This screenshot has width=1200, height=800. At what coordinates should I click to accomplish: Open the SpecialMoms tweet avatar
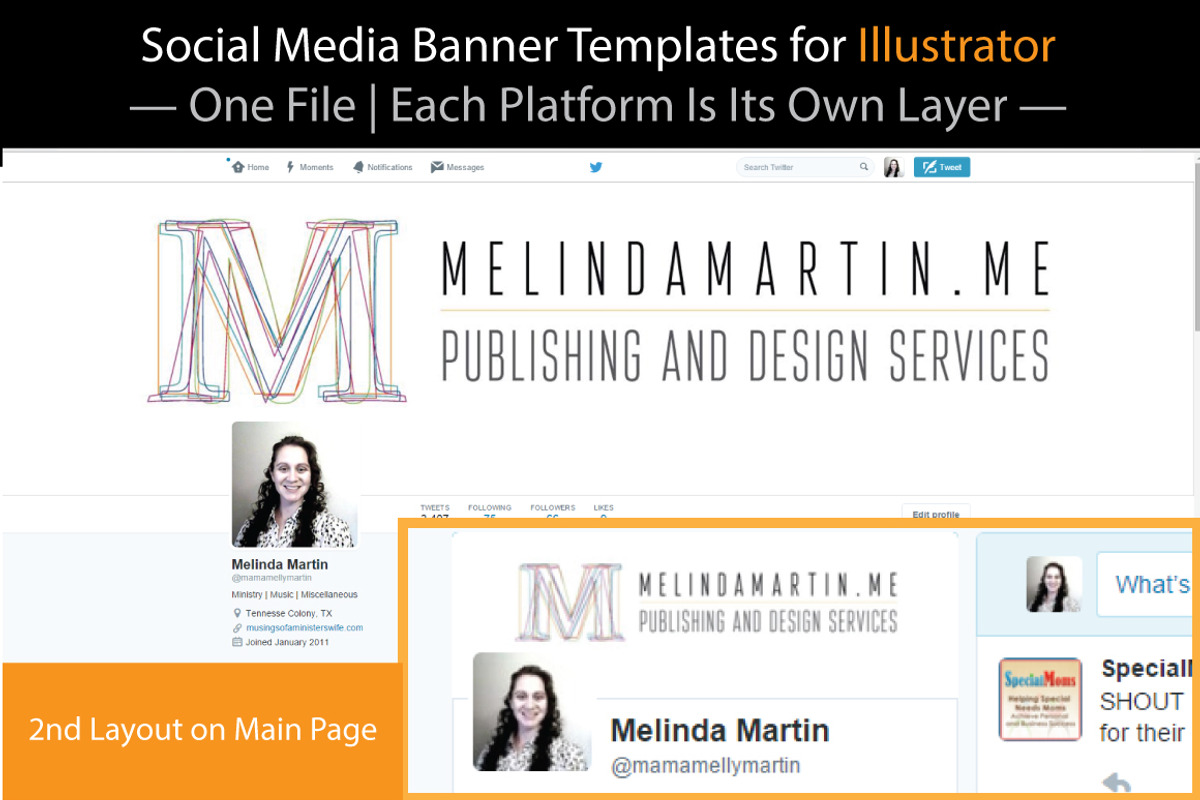tap(1040, 699)
